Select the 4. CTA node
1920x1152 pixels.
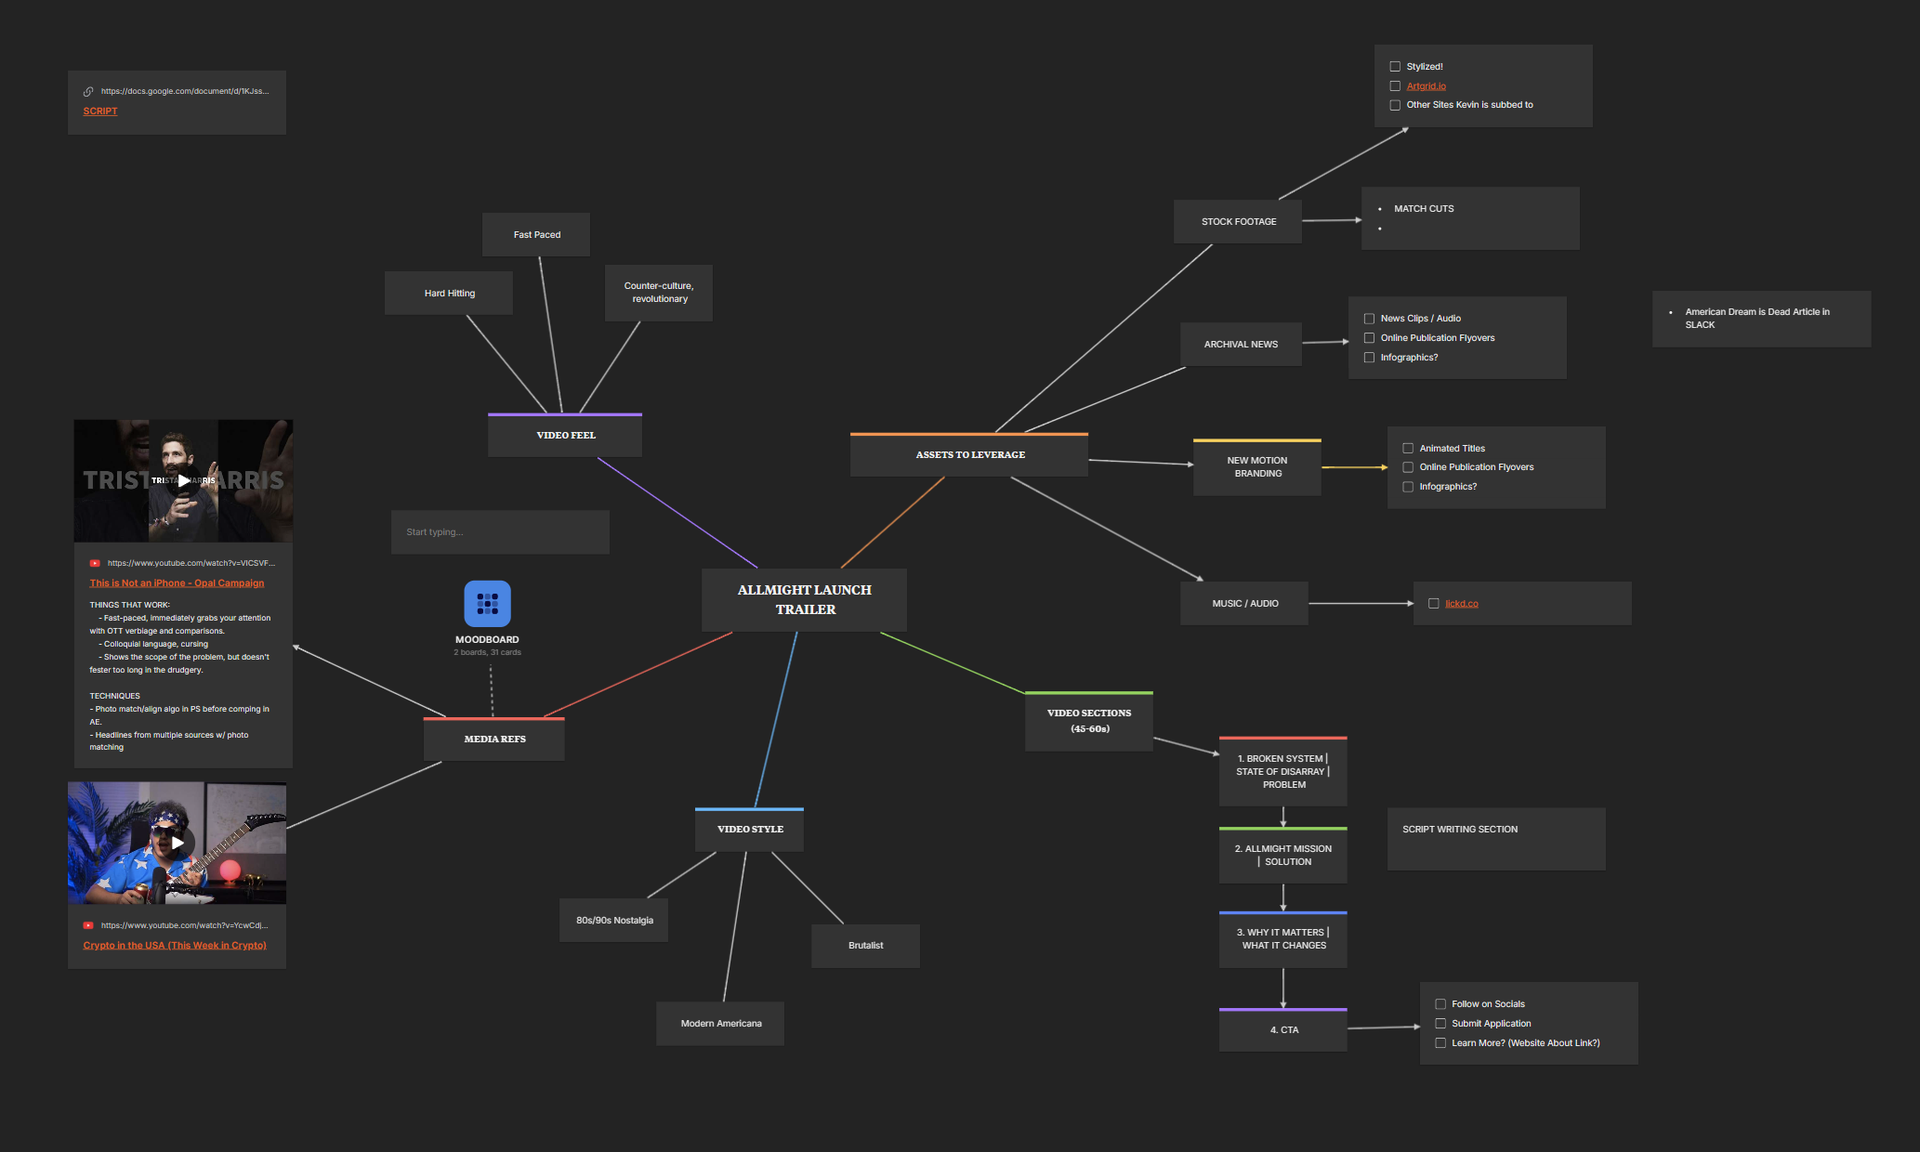point(1283,1029)
